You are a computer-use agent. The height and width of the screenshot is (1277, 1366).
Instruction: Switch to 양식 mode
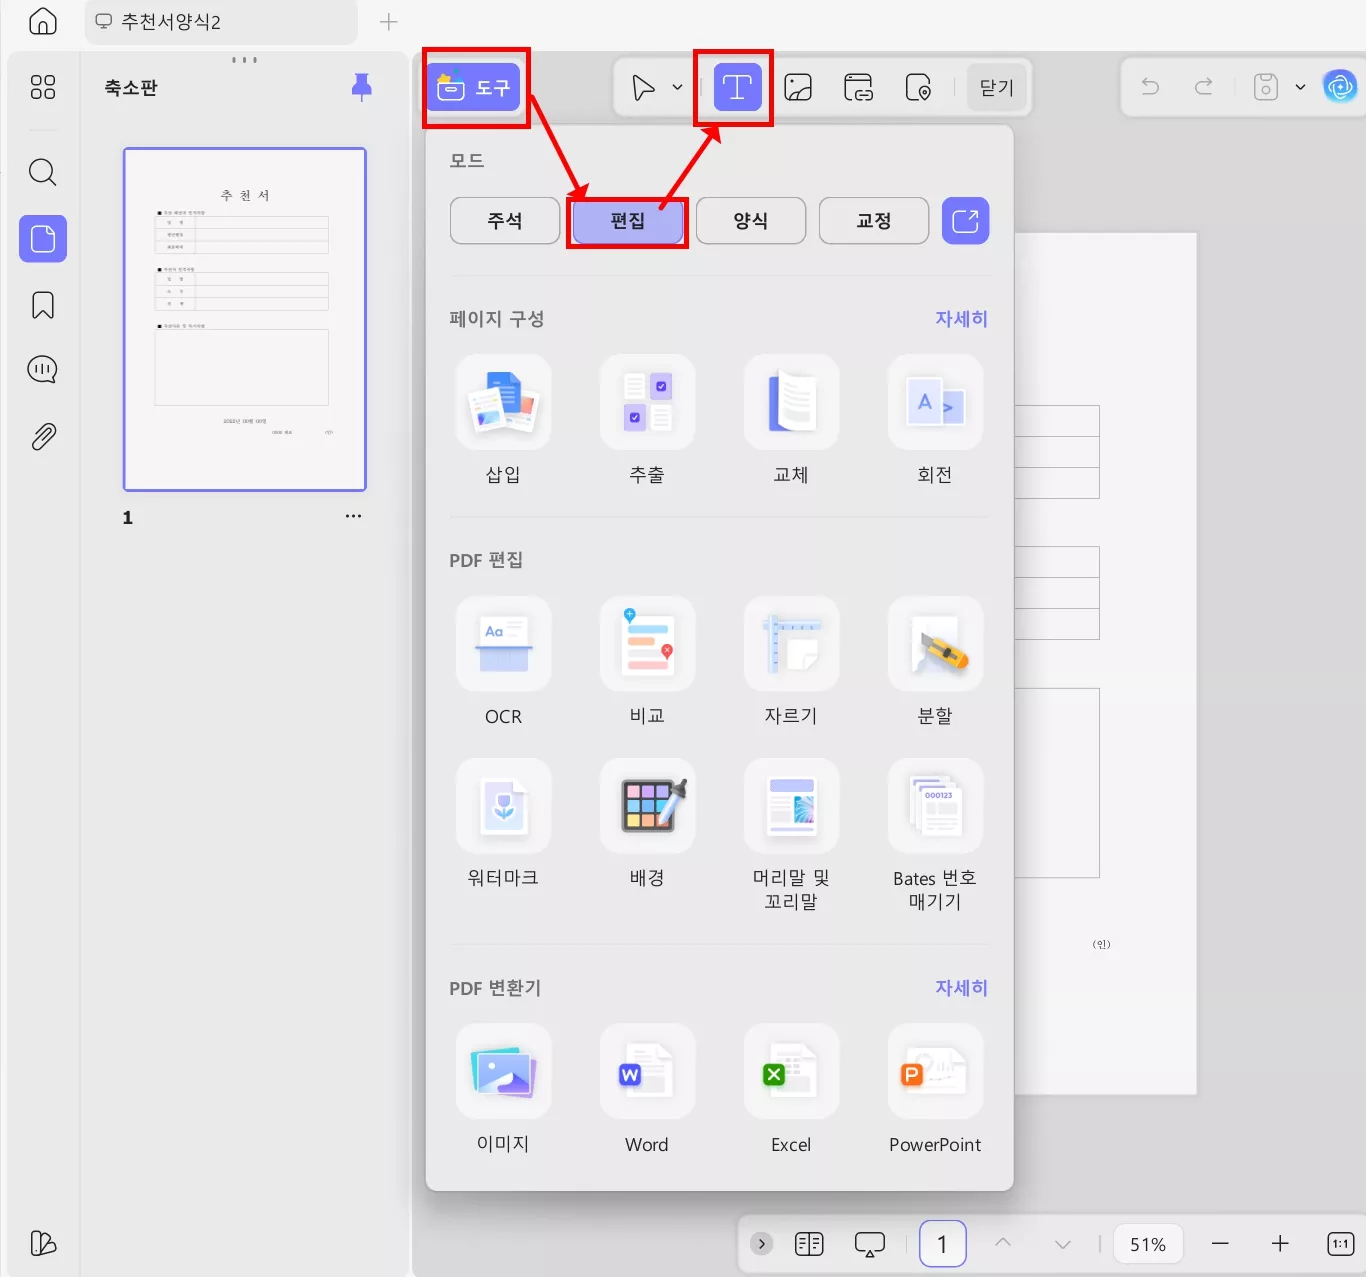751,221
